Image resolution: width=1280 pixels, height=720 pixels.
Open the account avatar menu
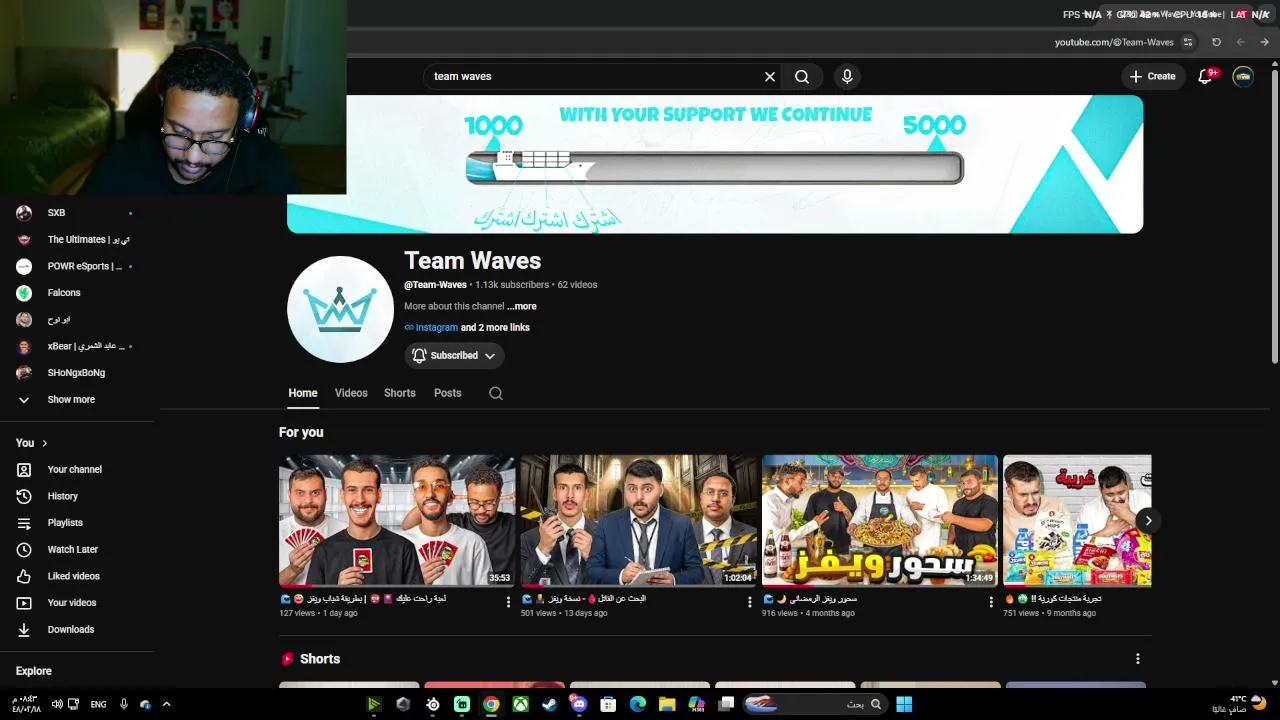tap(1243, 76)
